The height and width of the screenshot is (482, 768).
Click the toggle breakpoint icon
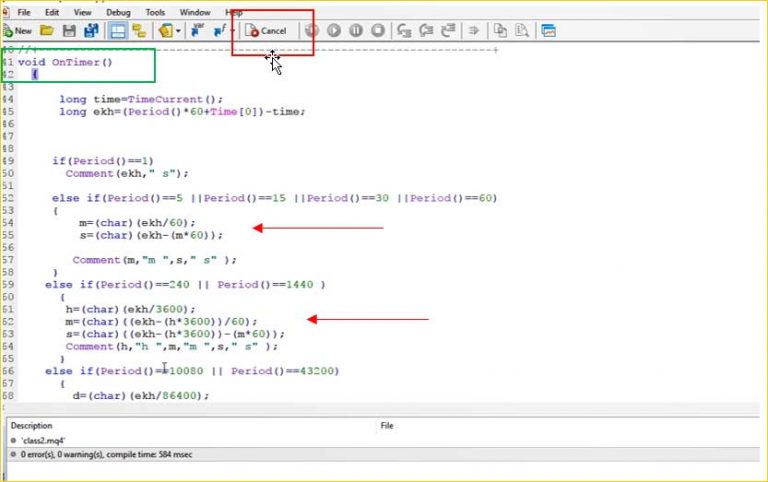point(312,31)
